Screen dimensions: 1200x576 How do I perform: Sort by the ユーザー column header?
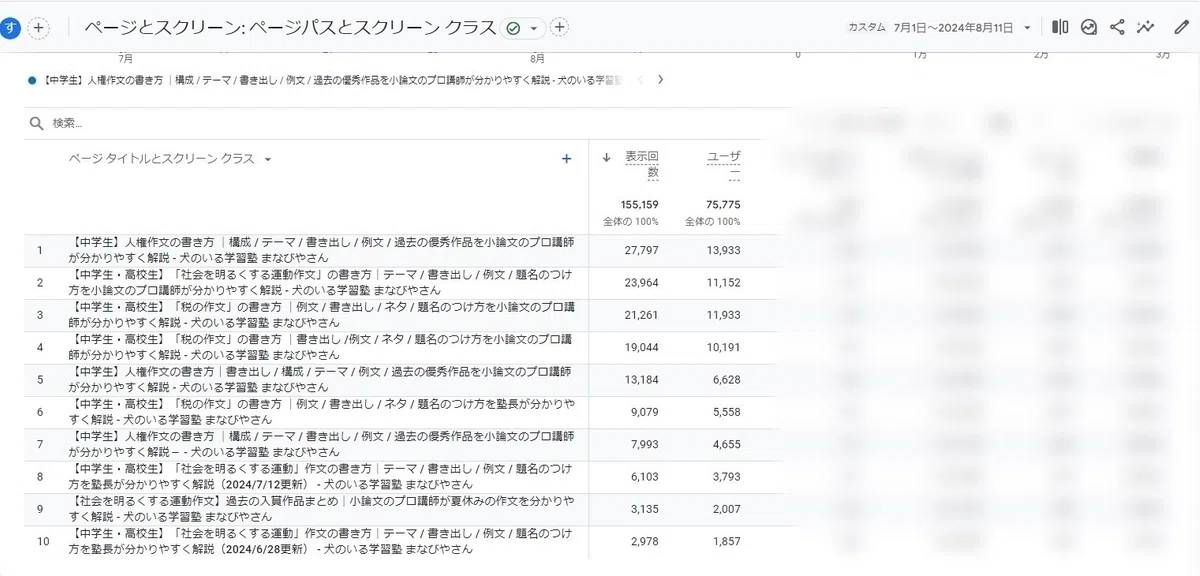click(724, 164)
